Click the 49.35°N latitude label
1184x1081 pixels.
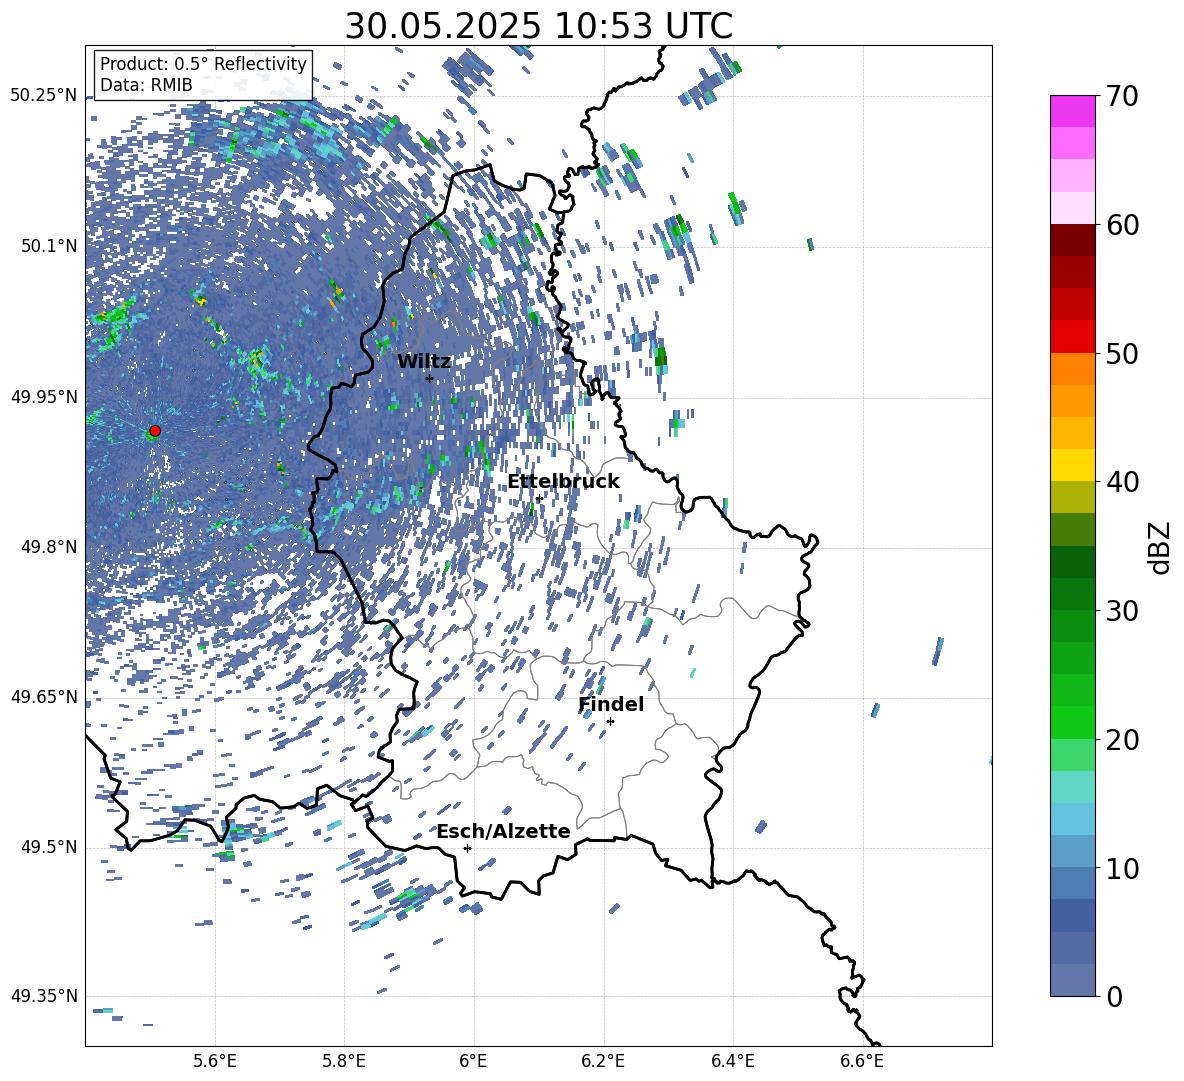coord(44,996)
